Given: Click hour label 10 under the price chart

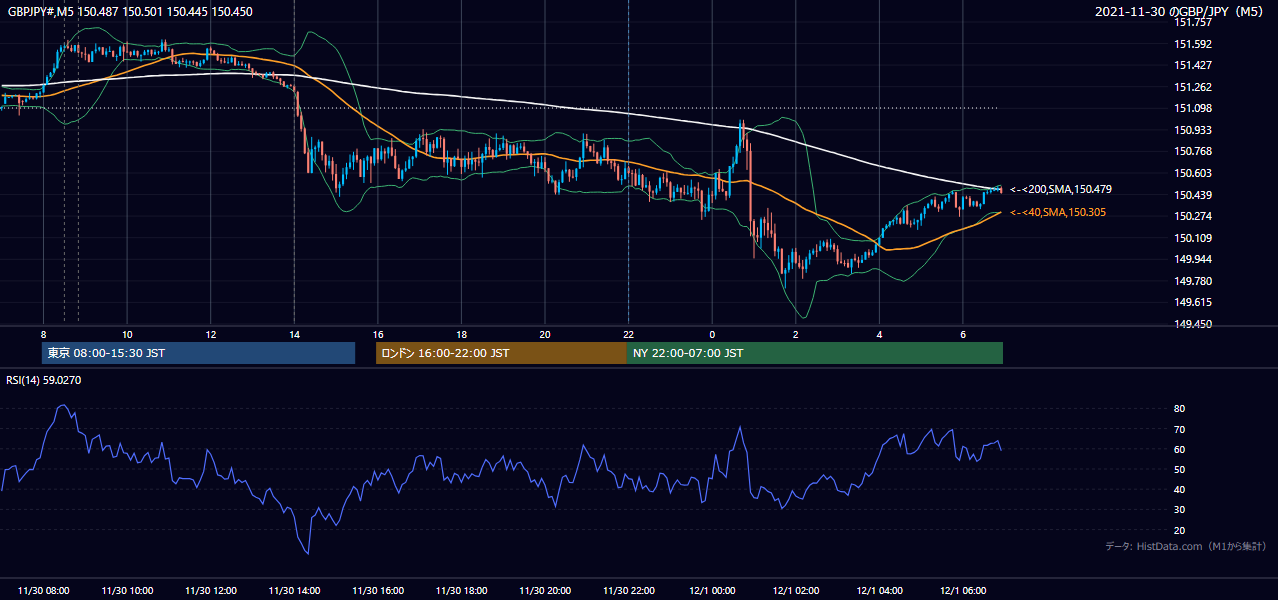Looking at the screenshot, I should point(127,334).
